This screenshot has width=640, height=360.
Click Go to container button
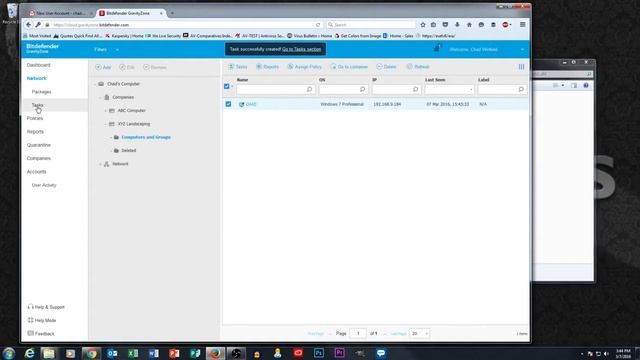point(349,67)
